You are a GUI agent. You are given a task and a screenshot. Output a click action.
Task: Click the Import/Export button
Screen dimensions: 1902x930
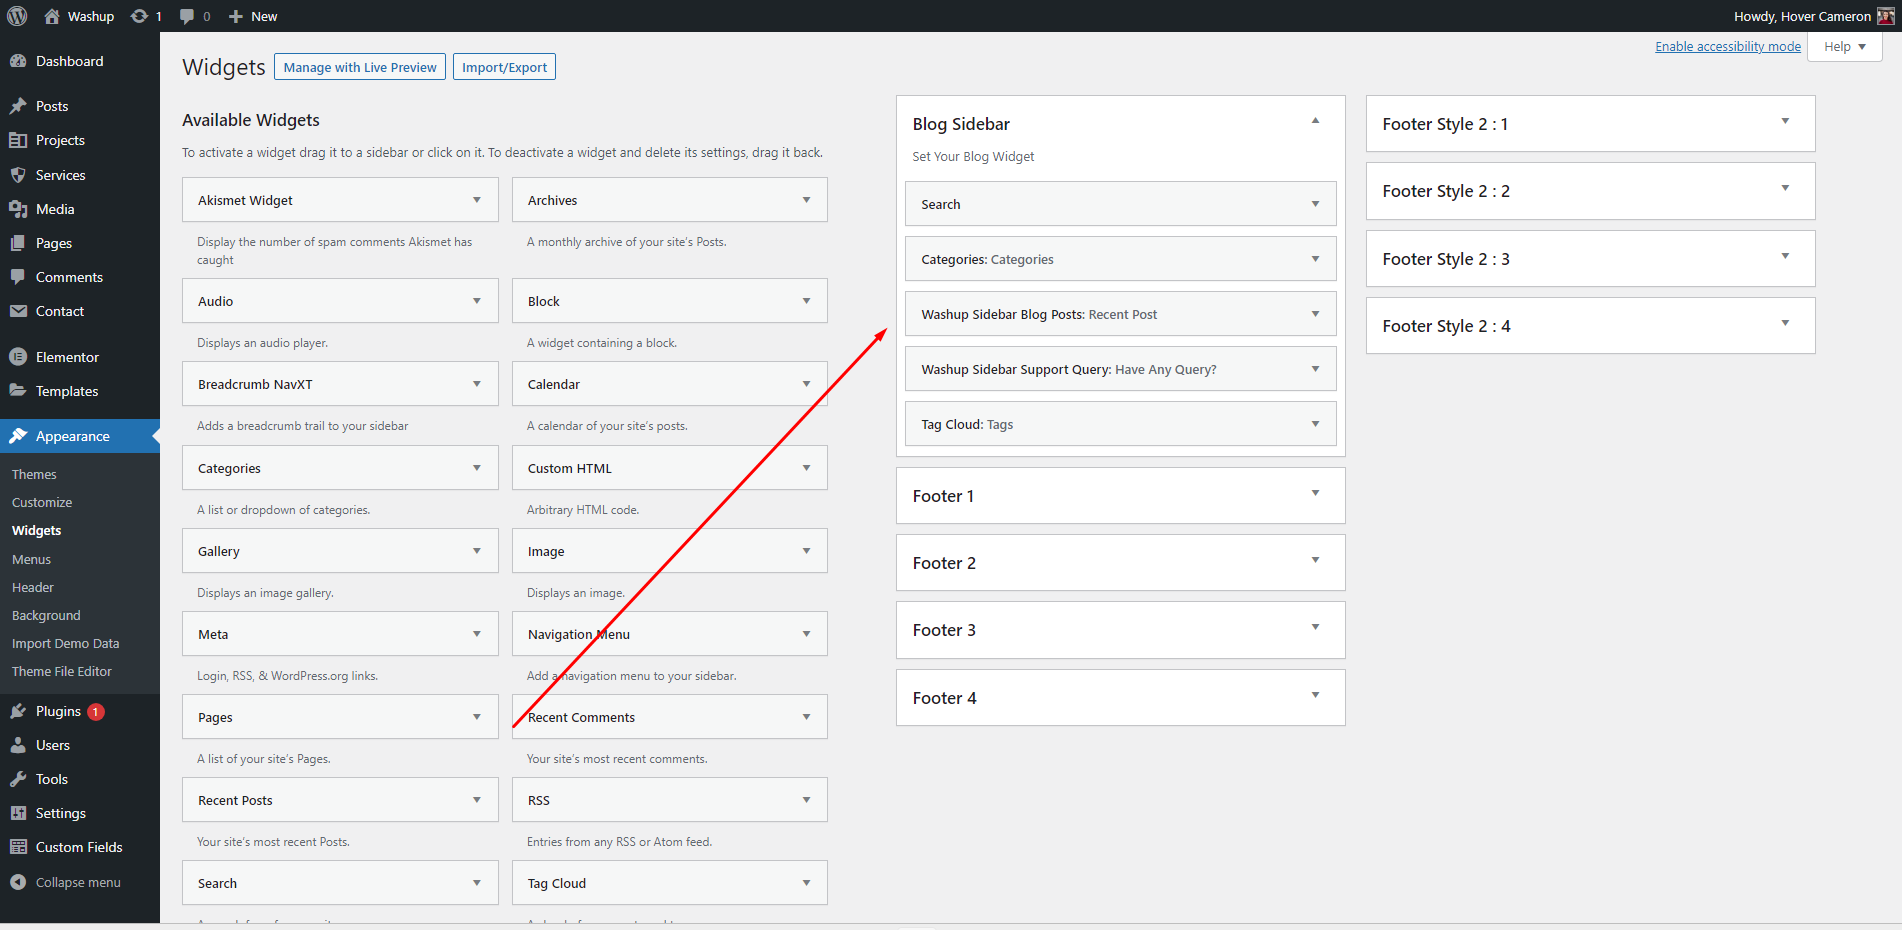tap(504, 67)
